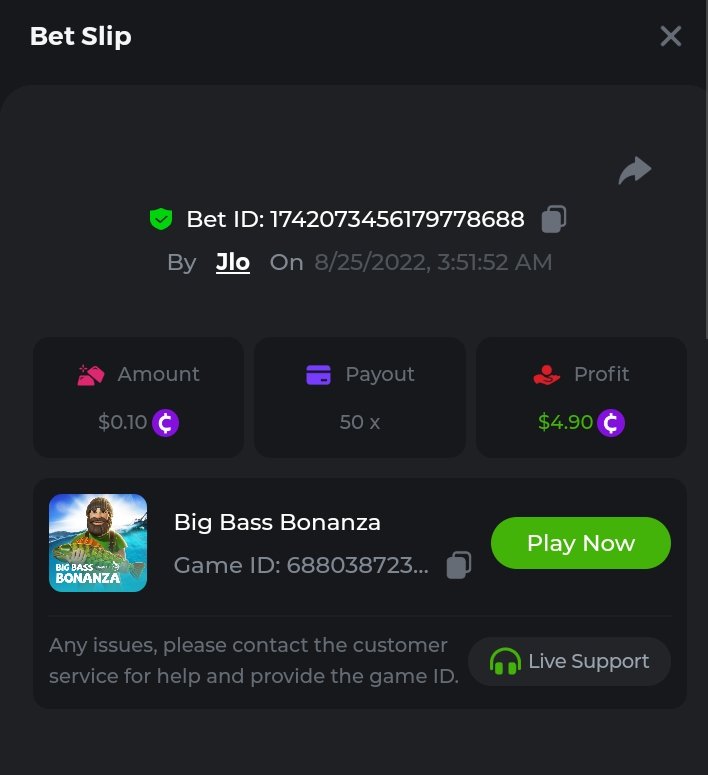Click the Payout card icon
The width and height of the screenshot is (708, 775).
tap(318, 375)
